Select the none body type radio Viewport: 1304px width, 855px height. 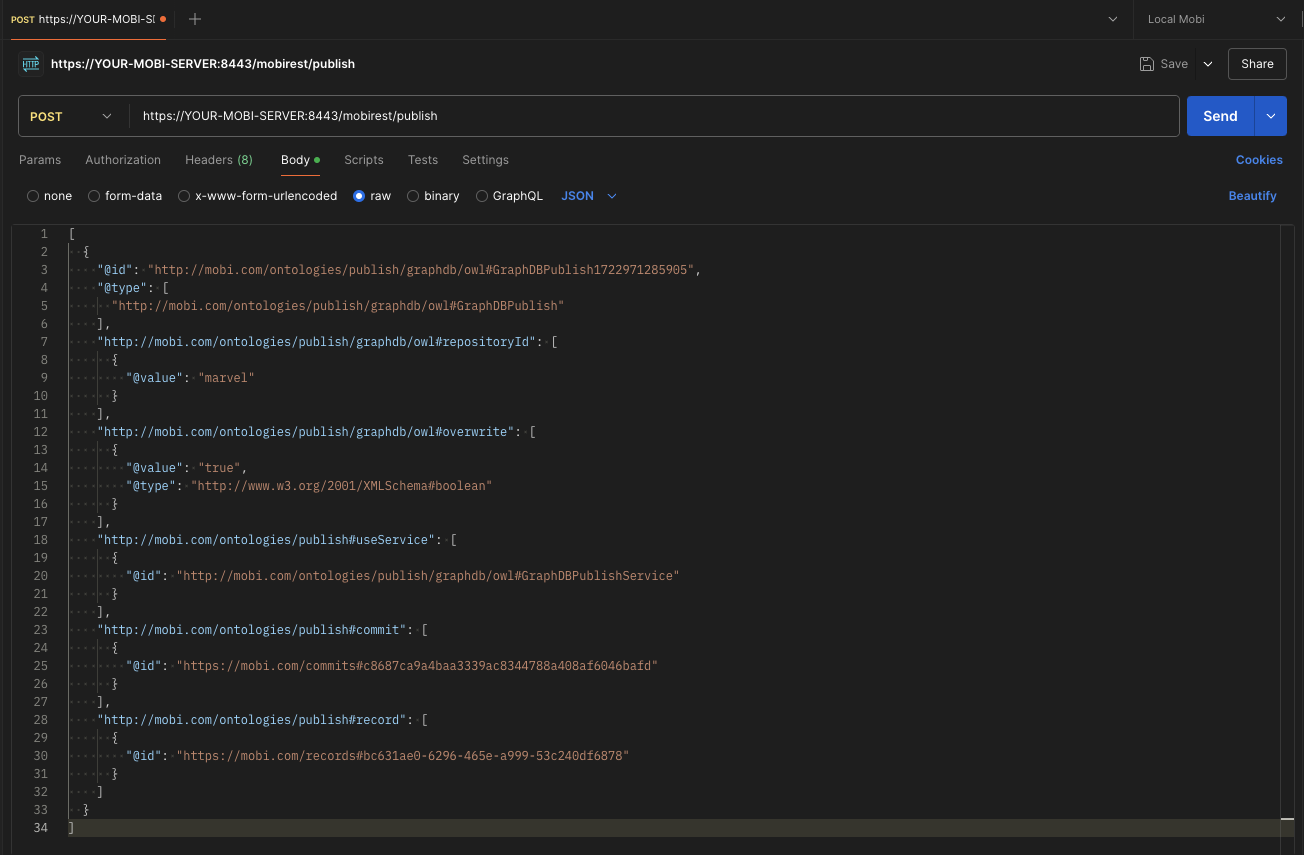(33, 196)
